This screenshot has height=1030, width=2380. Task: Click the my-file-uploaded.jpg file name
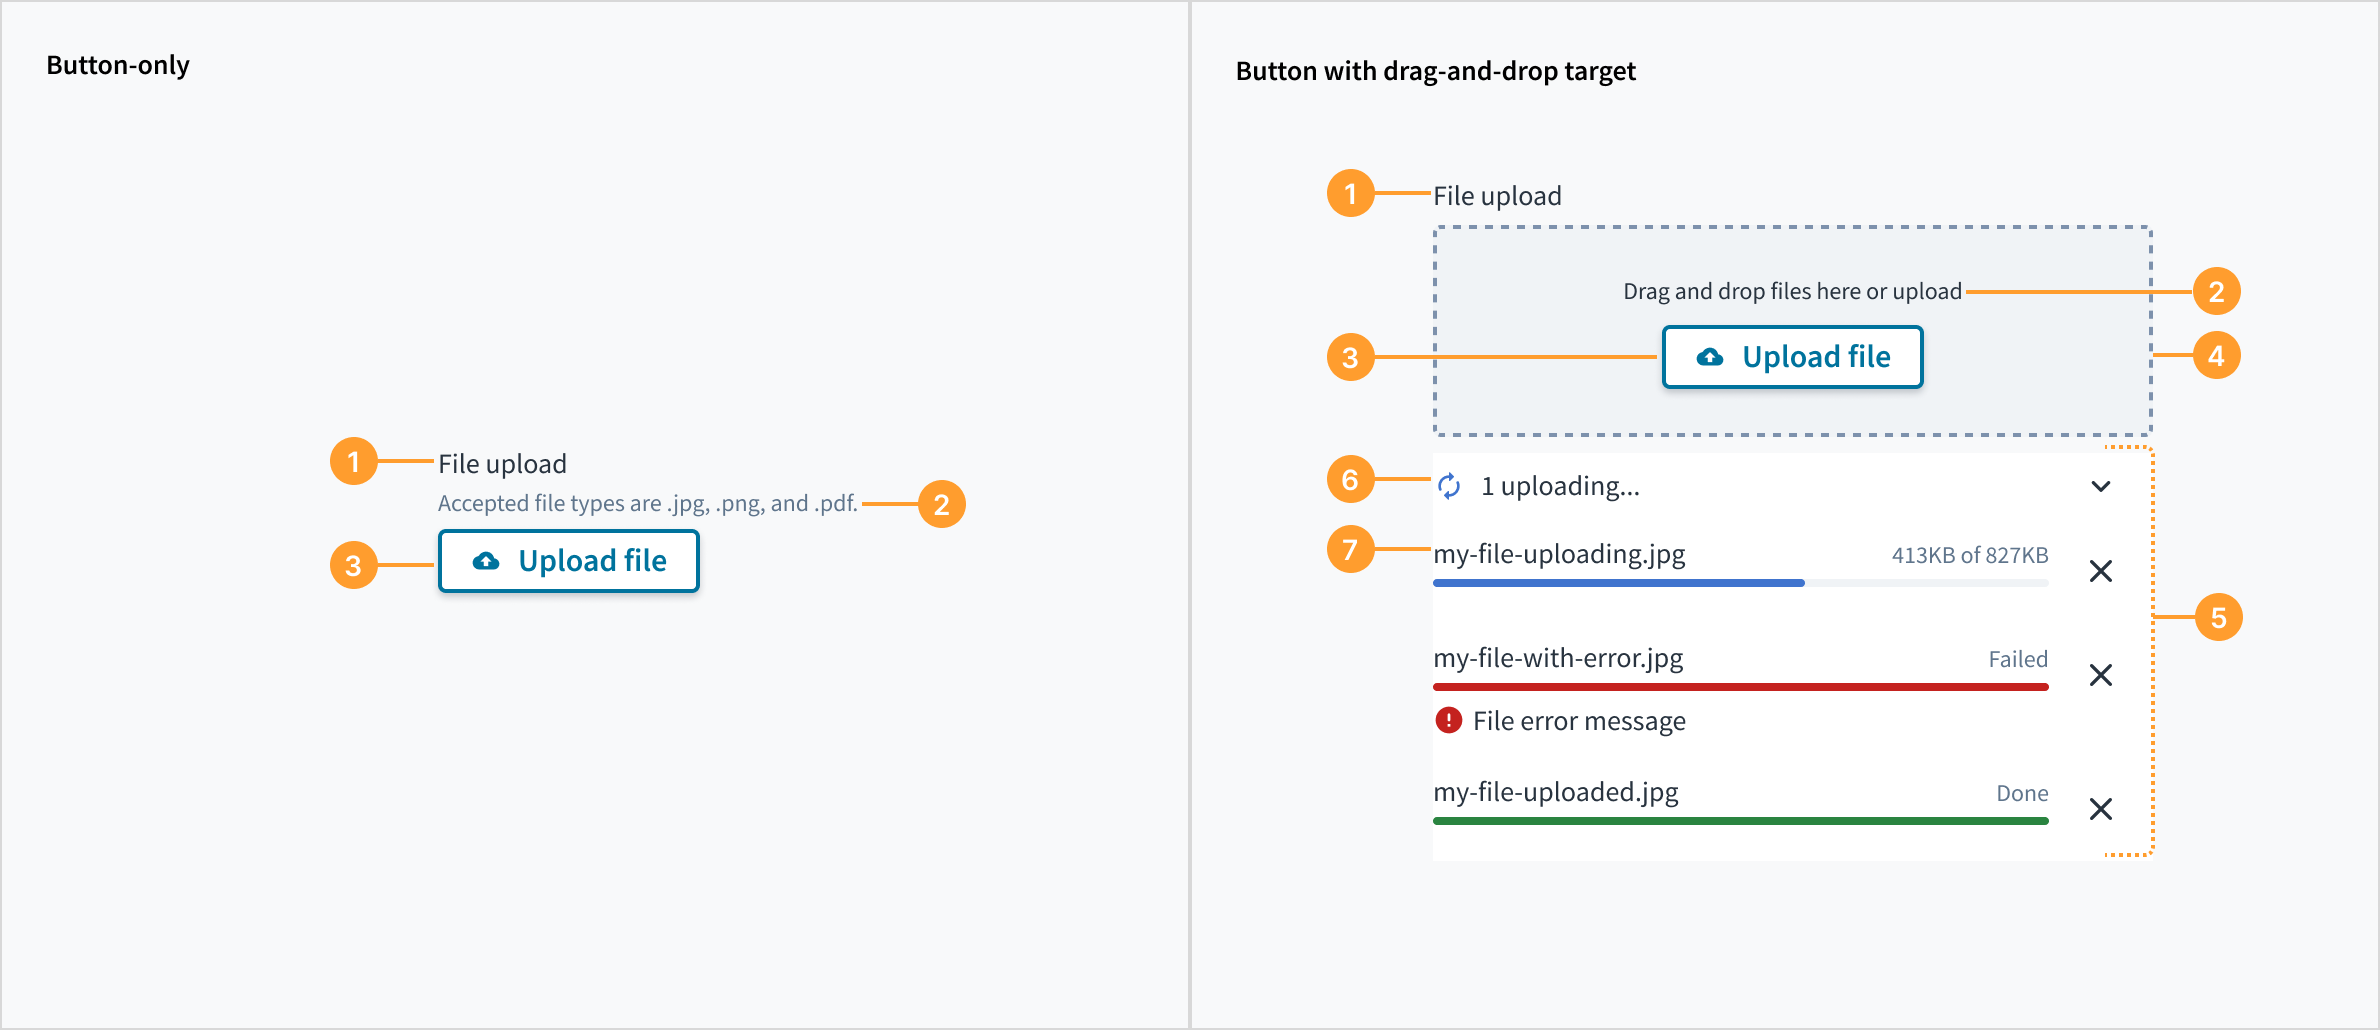tap(1556, 792)
